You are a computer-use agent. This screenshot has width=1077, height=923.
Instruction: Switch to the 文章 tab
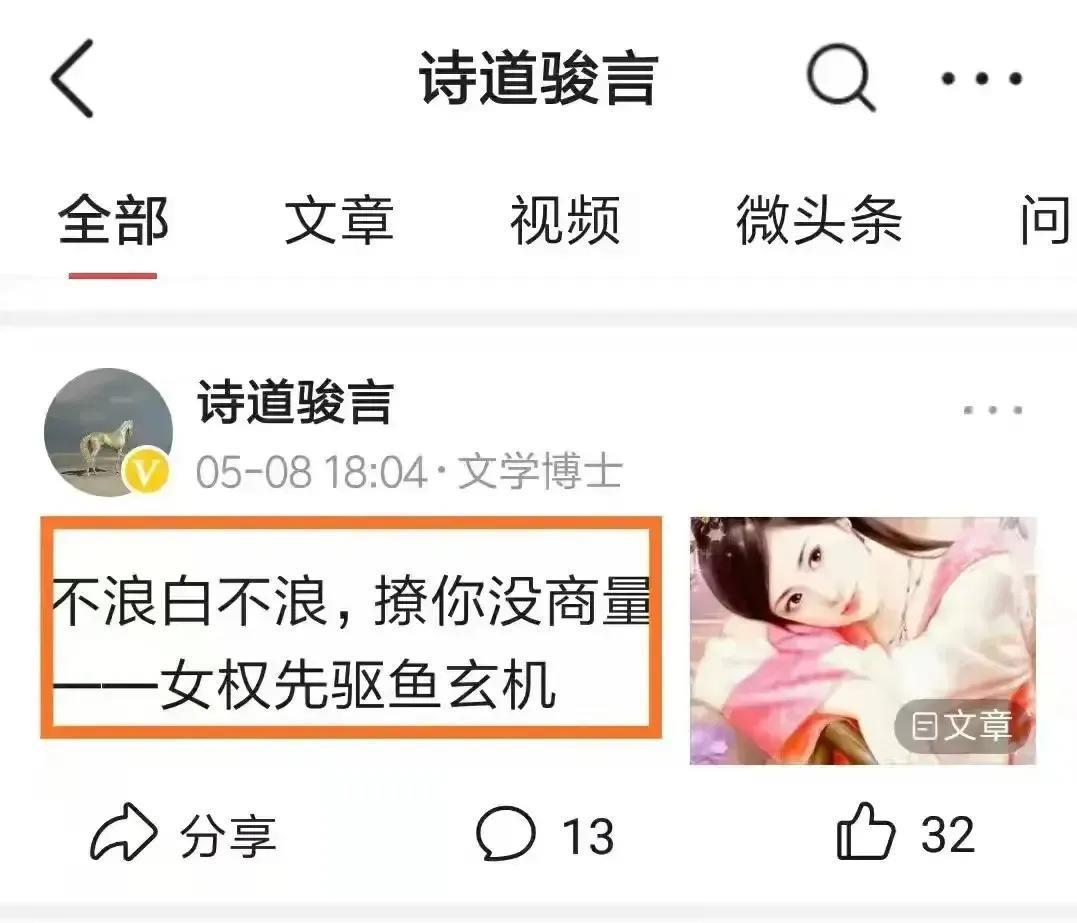click(339, 220)
